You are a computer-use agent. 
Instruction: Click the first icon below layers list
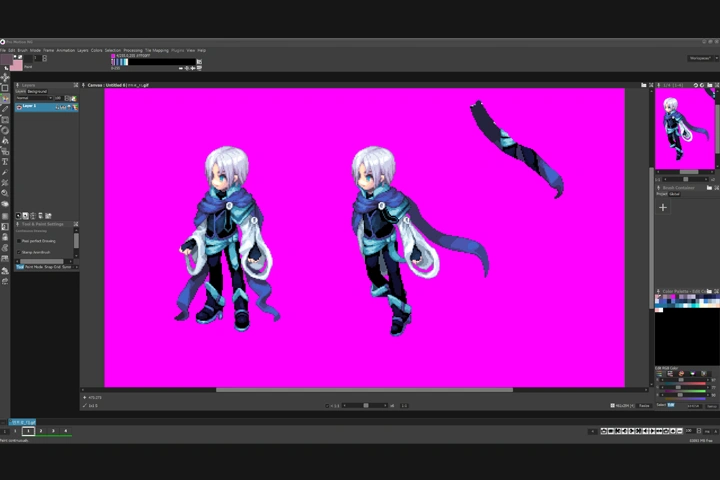pos(18,215)
